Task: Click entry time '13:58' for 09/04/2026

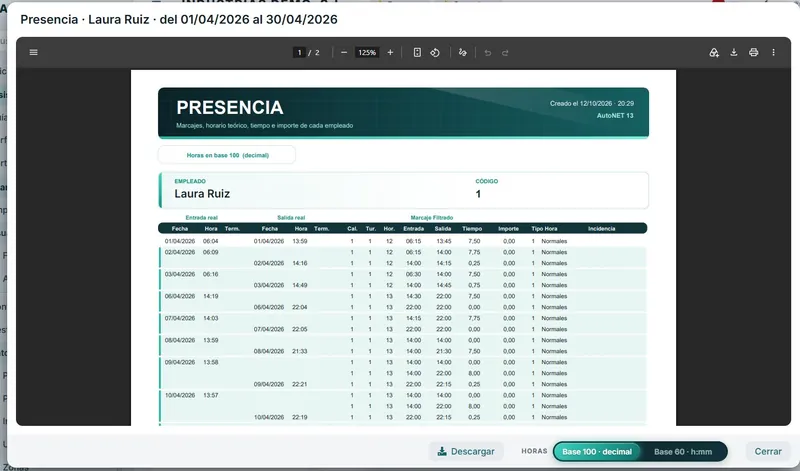Action: 211,362
